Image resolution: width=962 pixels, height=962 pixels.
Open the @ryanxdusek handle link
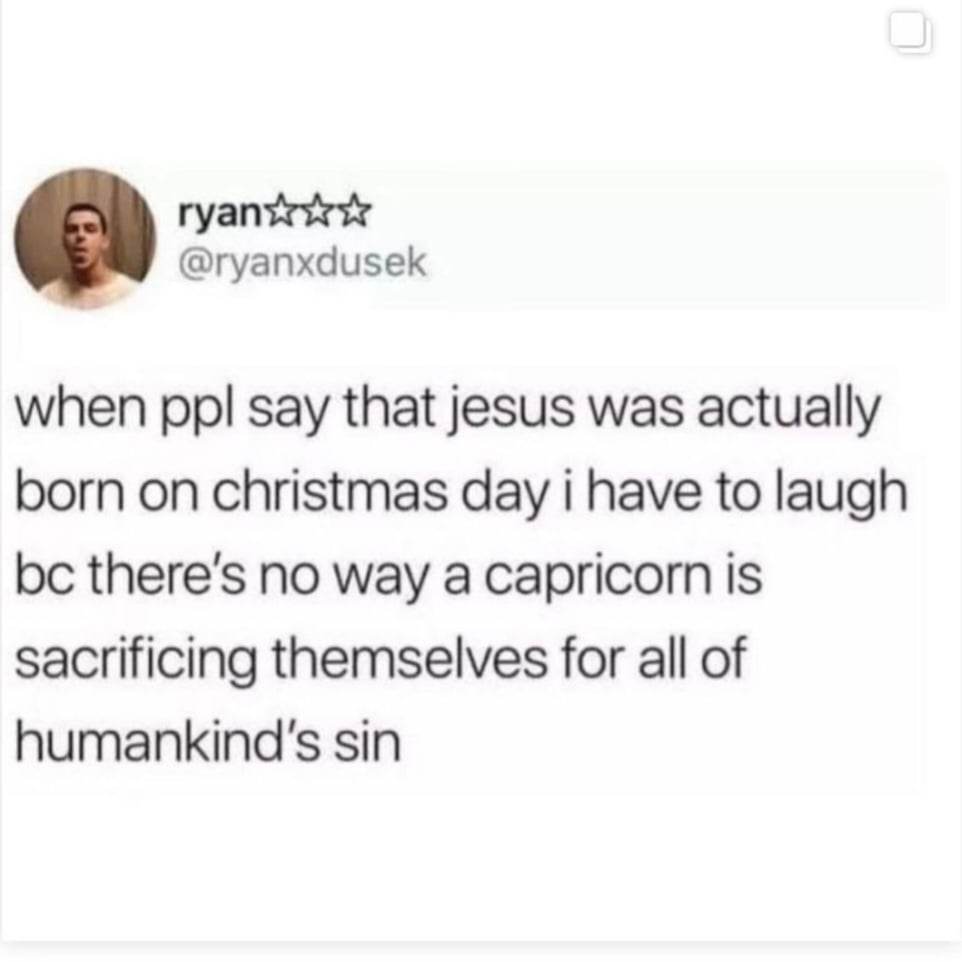(301, 263)
